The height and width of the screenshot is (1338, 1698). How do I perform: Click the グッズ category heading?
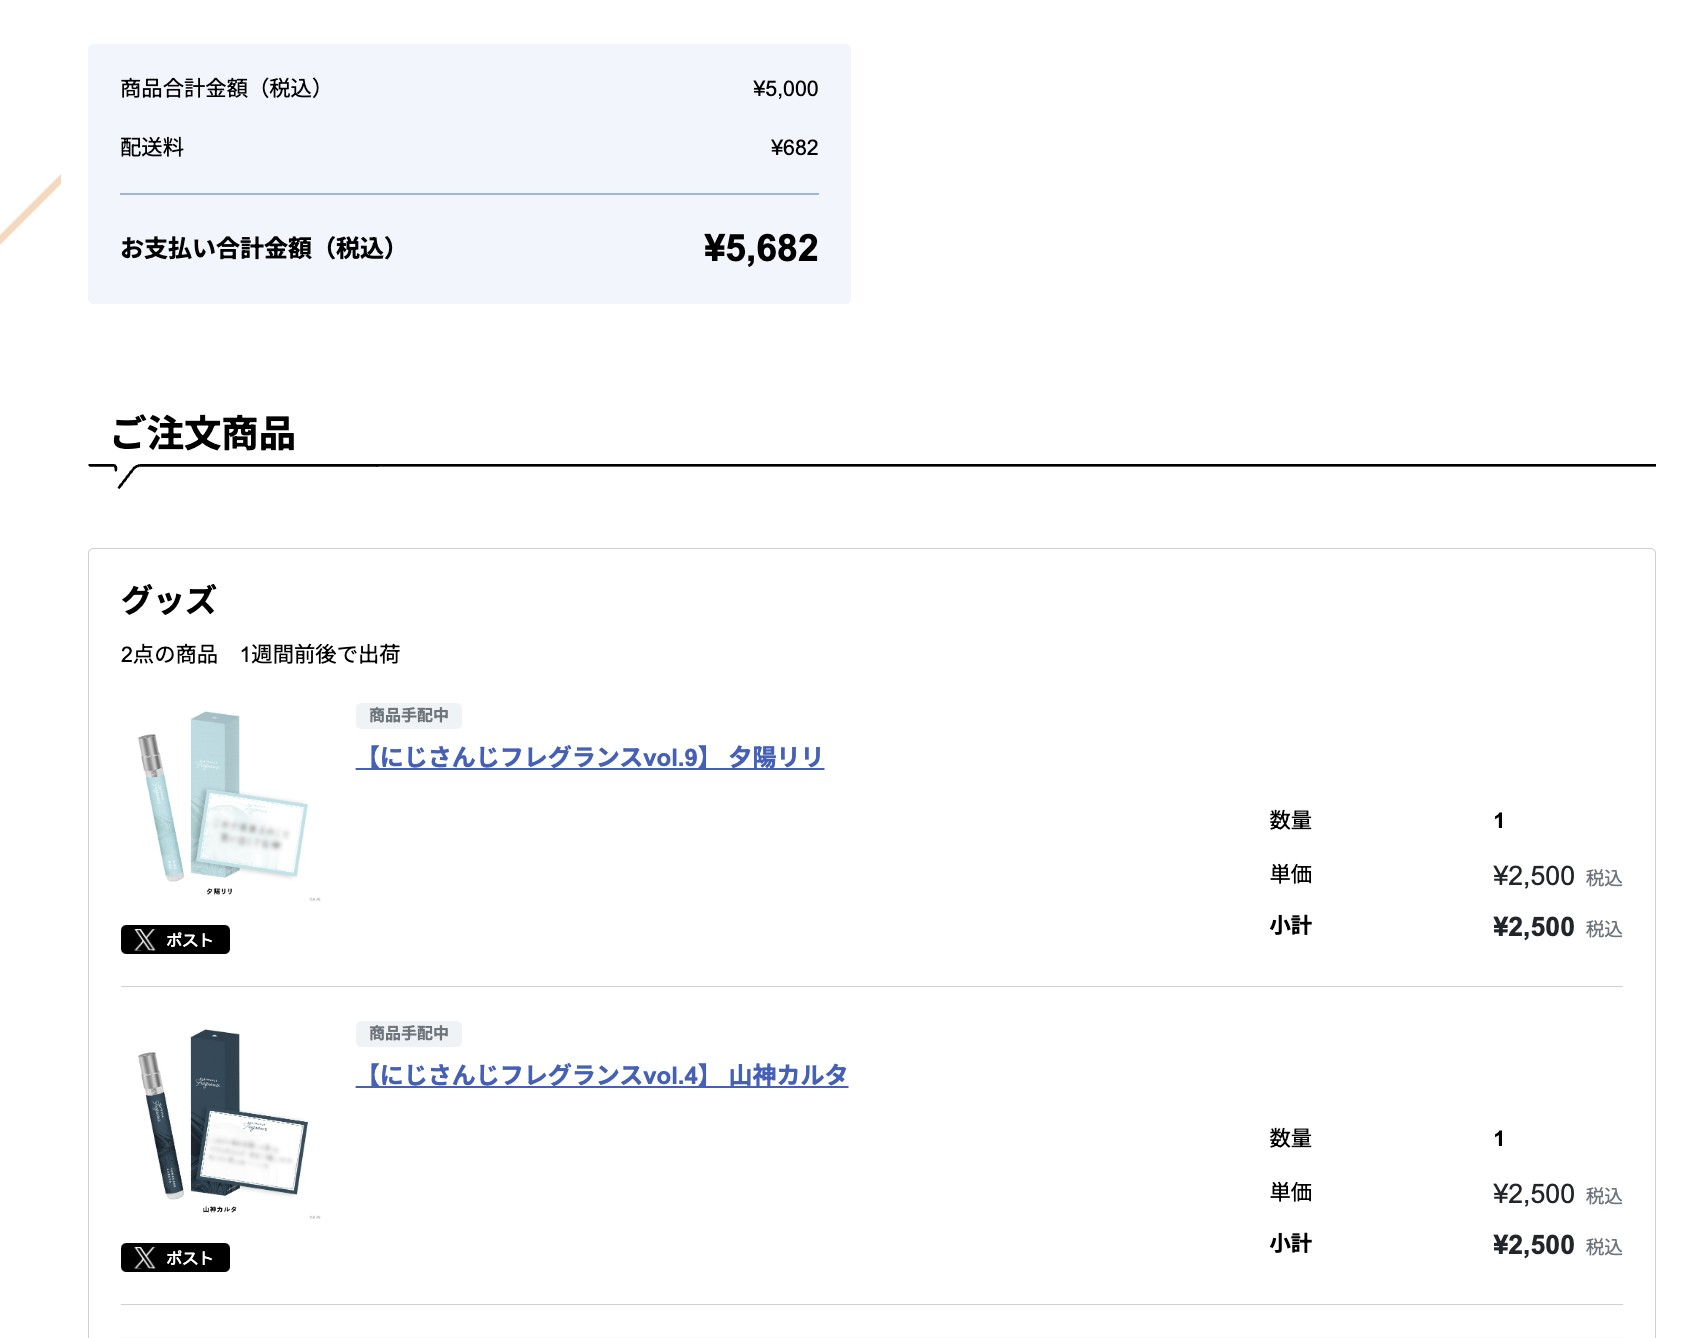tap(168, 600)
